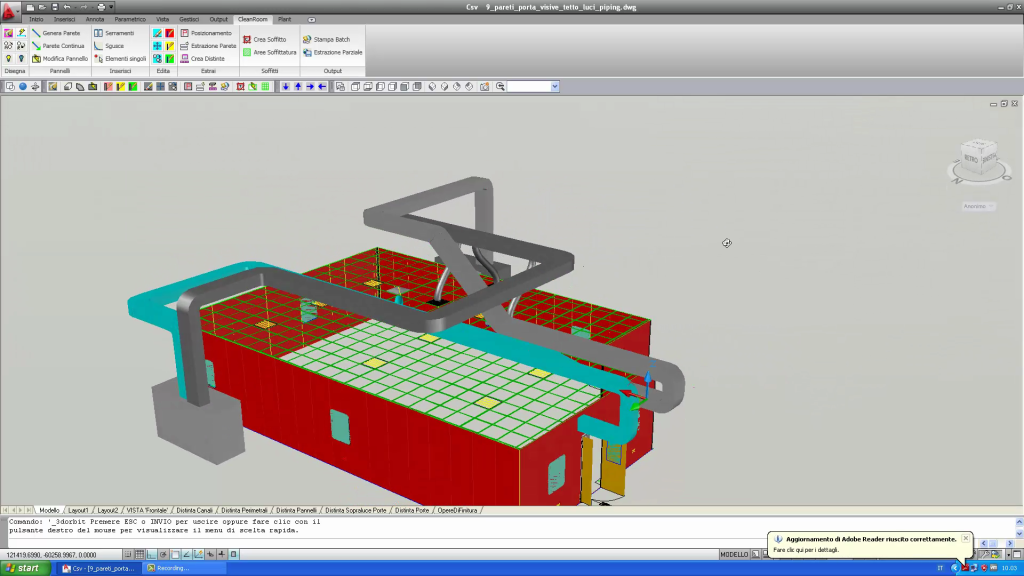Click the MODELLO status bar button
The image size is (1024, 576).
coord(735,554)
